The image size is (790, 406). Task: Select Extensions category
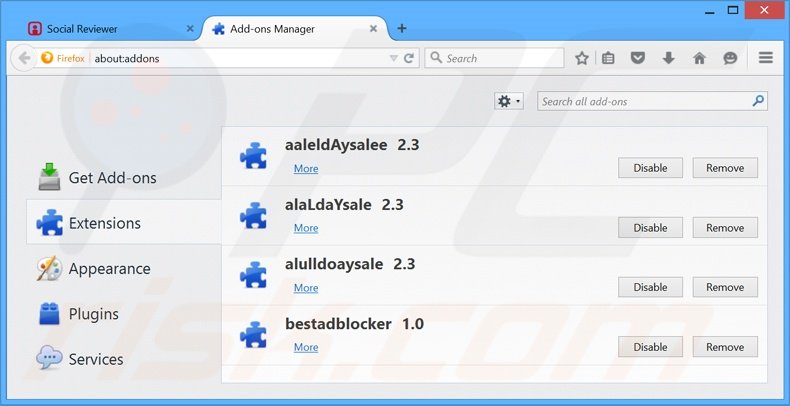tap(123, 222)
